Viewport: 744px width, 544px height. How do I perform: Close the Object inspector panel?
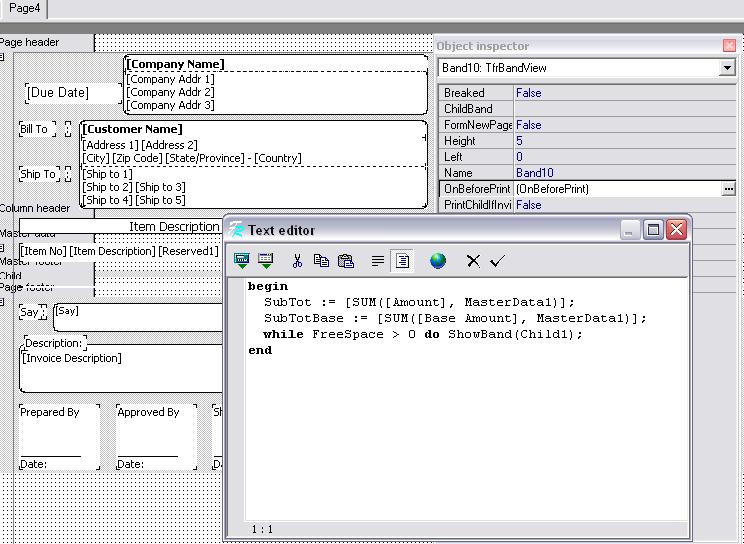tap(729, 45)
